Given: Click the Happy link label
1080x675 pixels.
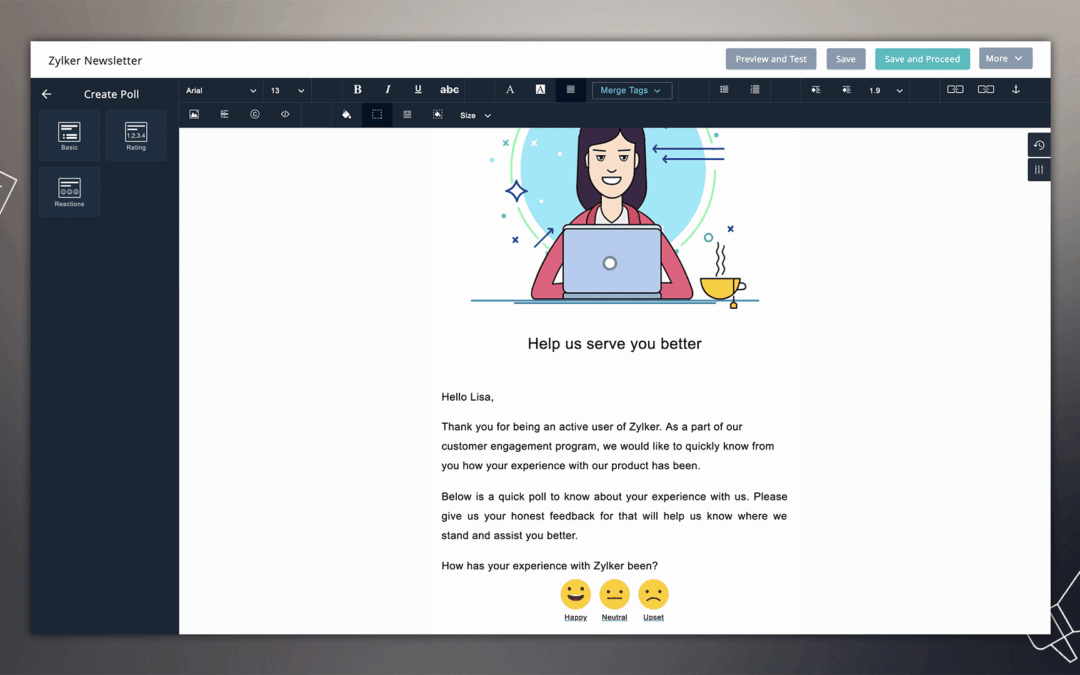Looking at the screenshot, I should 576,617.
